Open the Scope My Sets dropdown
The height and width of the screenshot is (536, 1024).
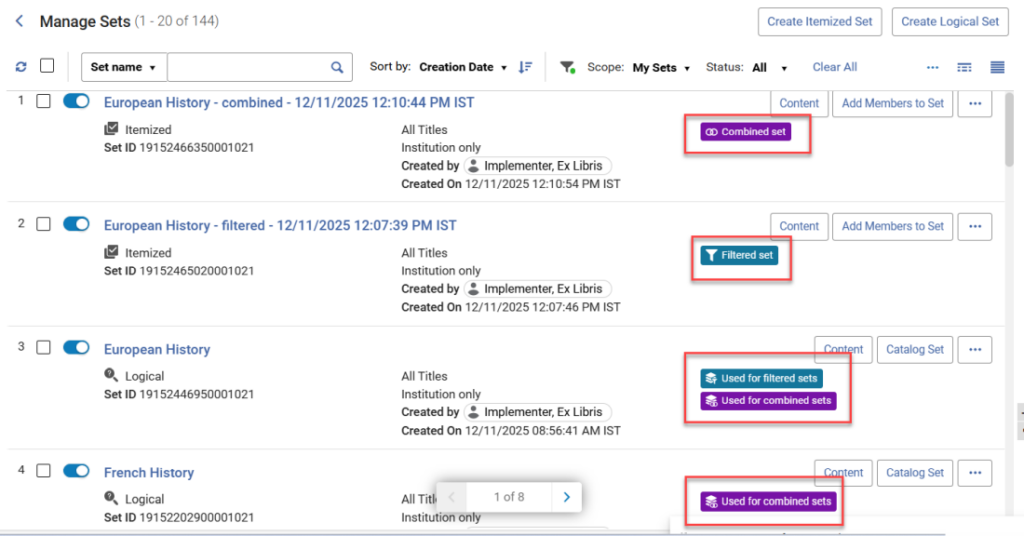pyautogui.click(x=660, y=68)
